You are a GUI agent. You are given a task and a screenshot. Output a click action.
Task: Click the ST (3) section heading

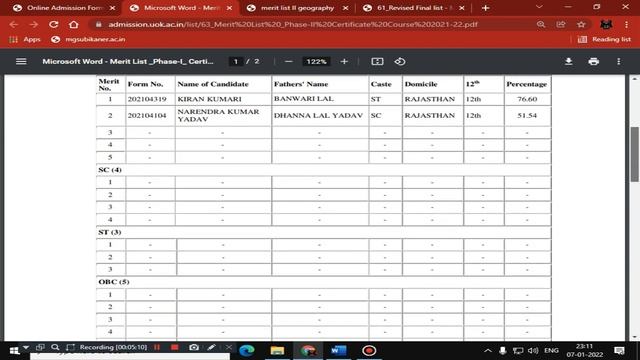[110, 232]
